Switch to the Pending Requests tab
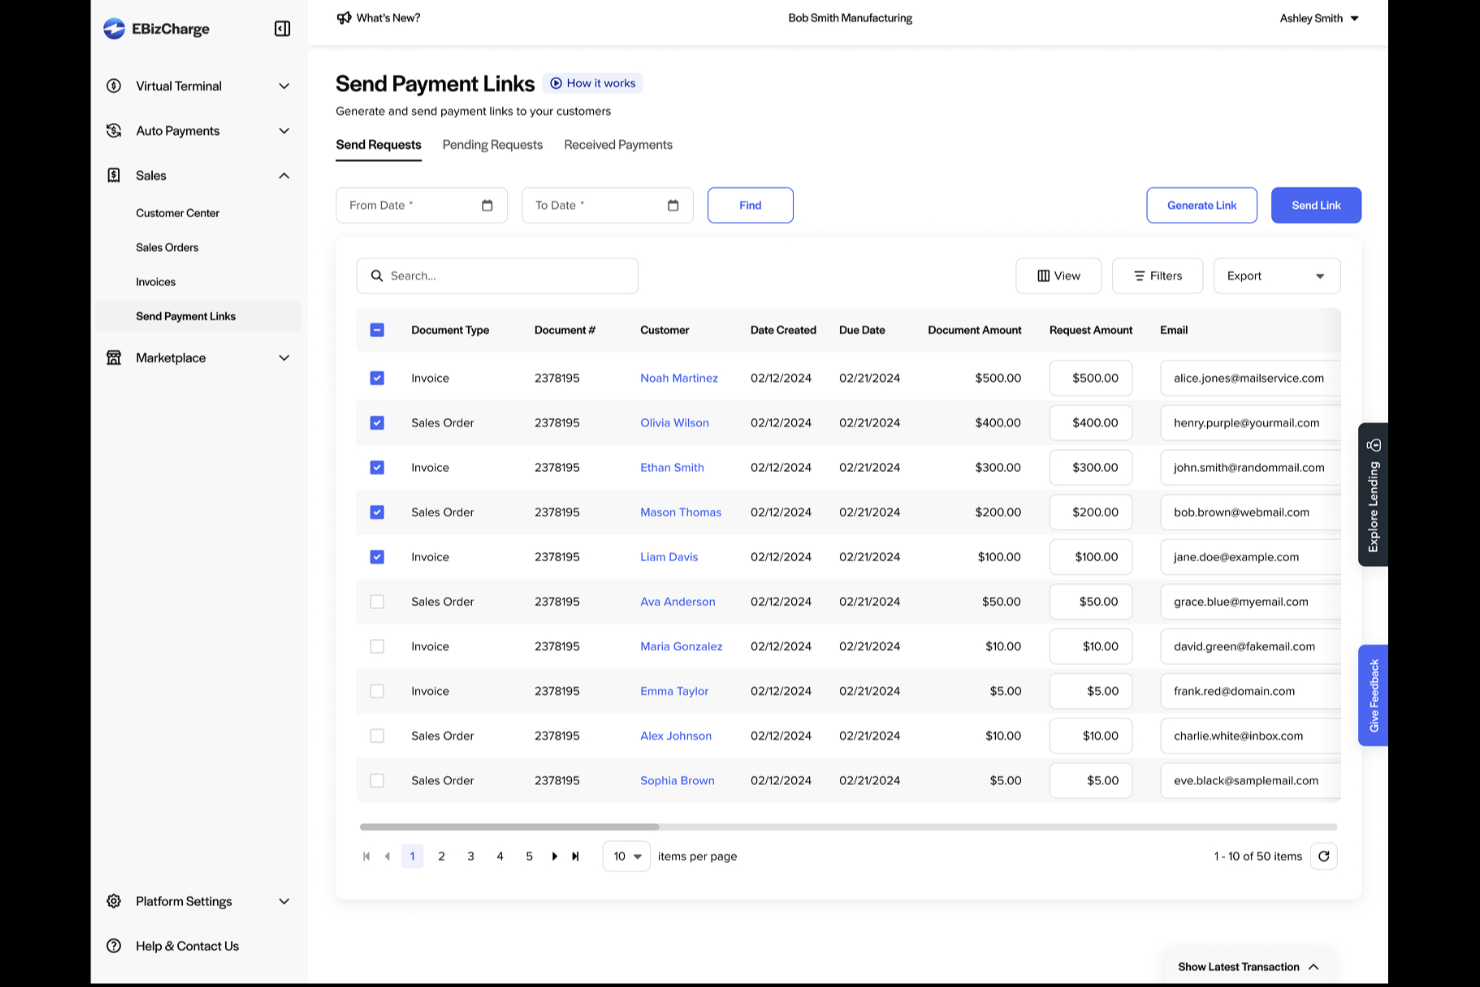The height and width of the screenshot is (987, 1480). coord(492,144)
